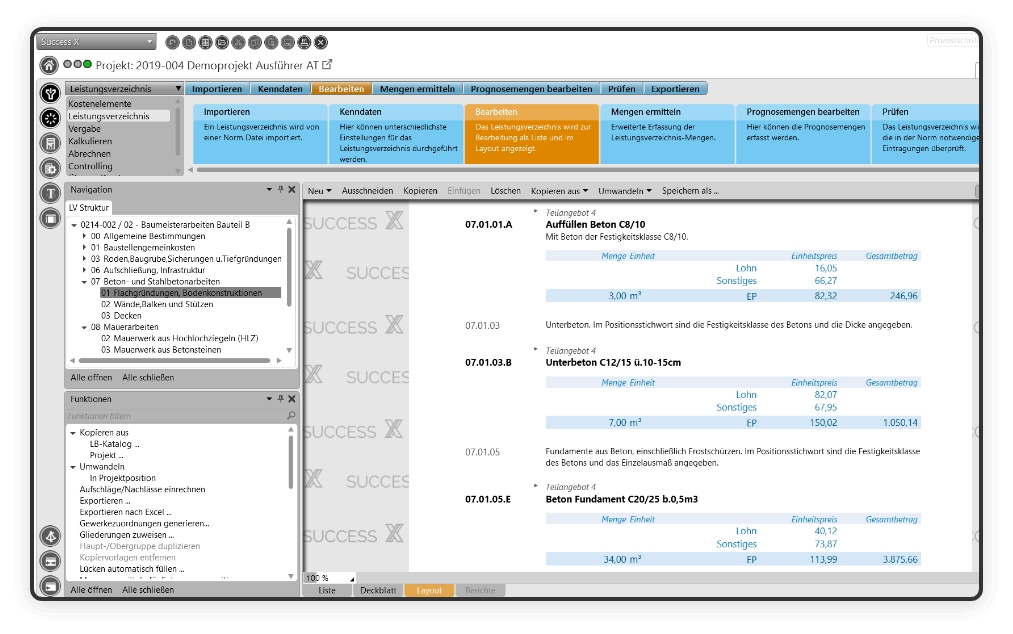
Task: Click the paste clipboard icon in top toolbar
Action: tap(271, 43)
